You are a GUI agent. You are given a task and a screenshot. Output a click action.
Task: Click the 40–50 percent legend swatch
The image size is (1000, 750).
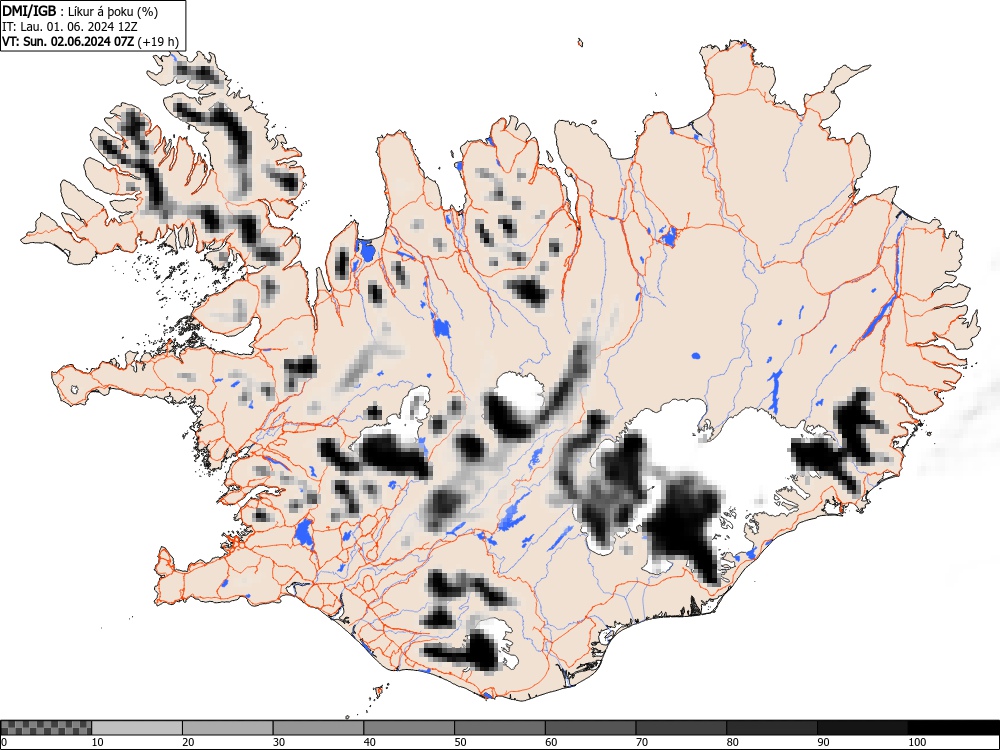click(409, 728)
